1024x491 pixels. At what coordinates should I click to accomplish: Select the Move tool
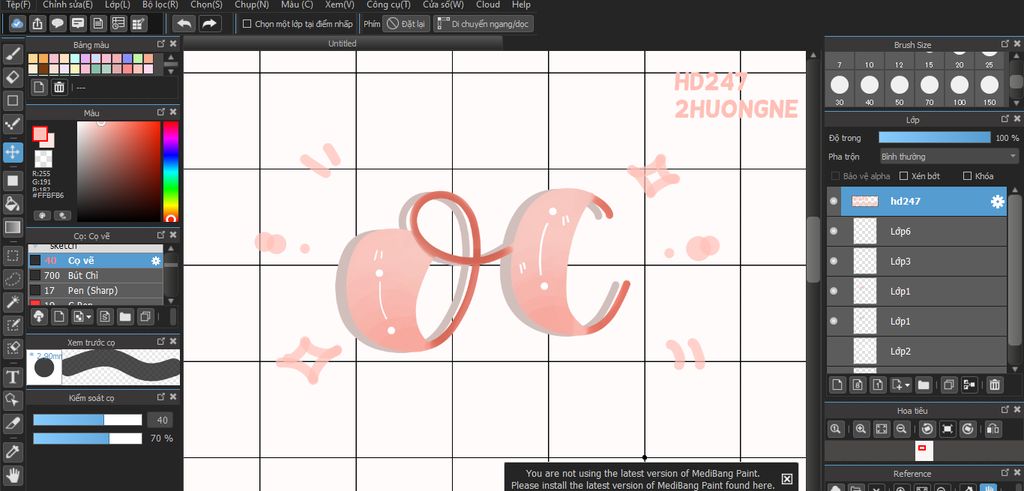13,153
